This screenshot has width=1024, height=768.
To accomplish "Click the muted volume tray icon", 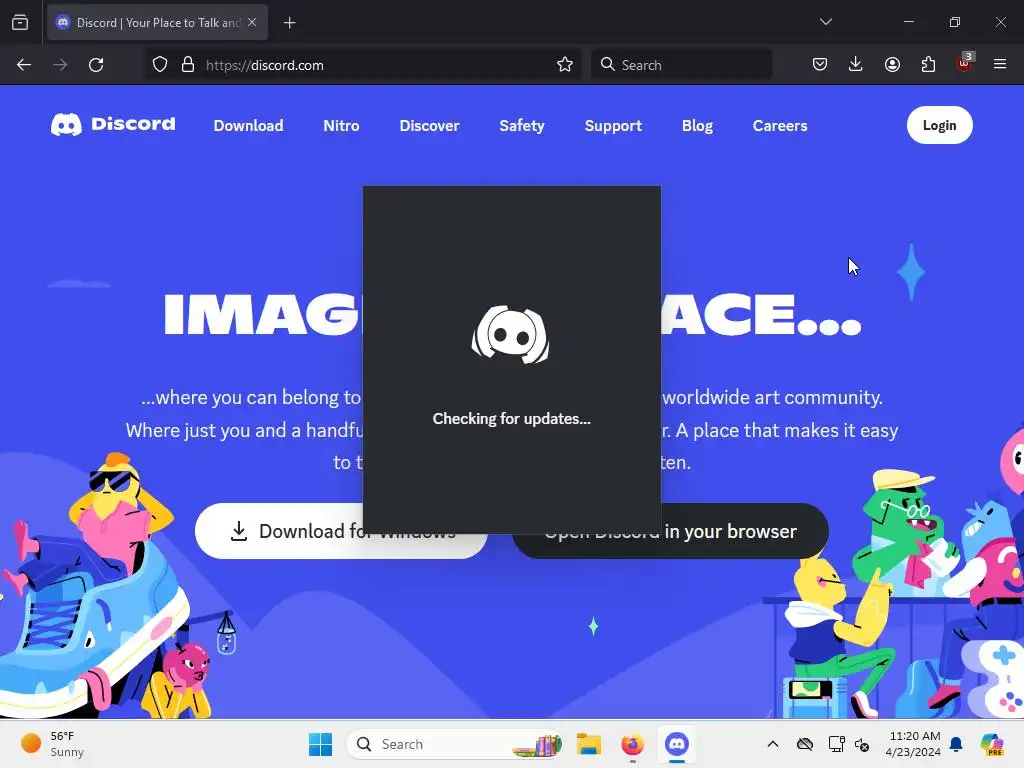I will 862,744.
